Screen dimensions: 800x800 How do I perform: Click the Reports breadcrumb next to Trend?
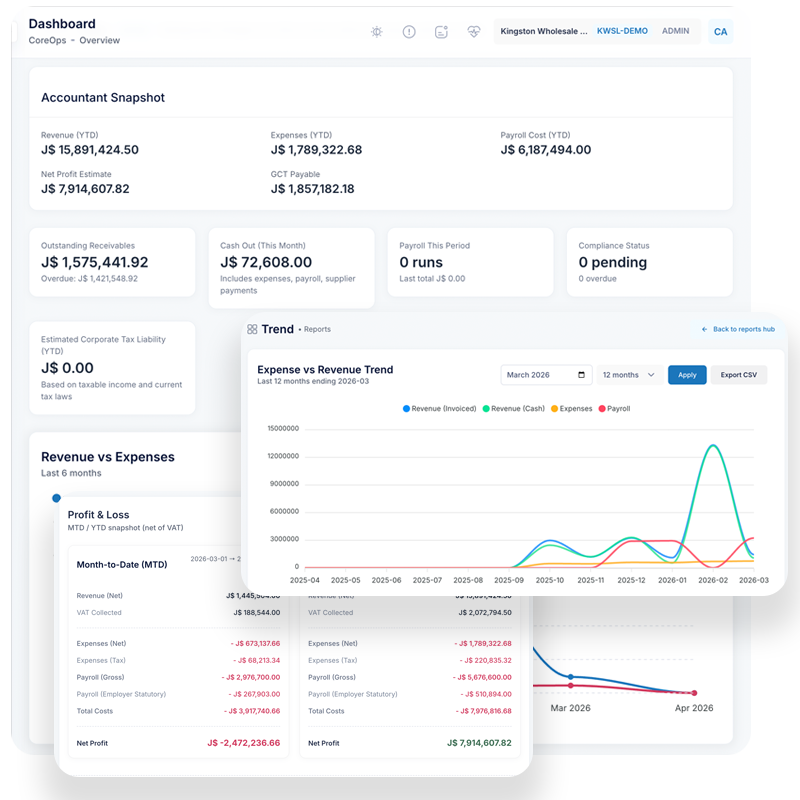(x=317, y=330)
